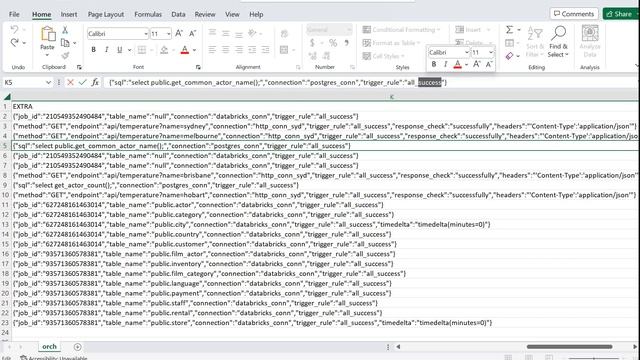Click the Paste clipboard icon
The height and width of the screenshot is (360, 640).
48,34
